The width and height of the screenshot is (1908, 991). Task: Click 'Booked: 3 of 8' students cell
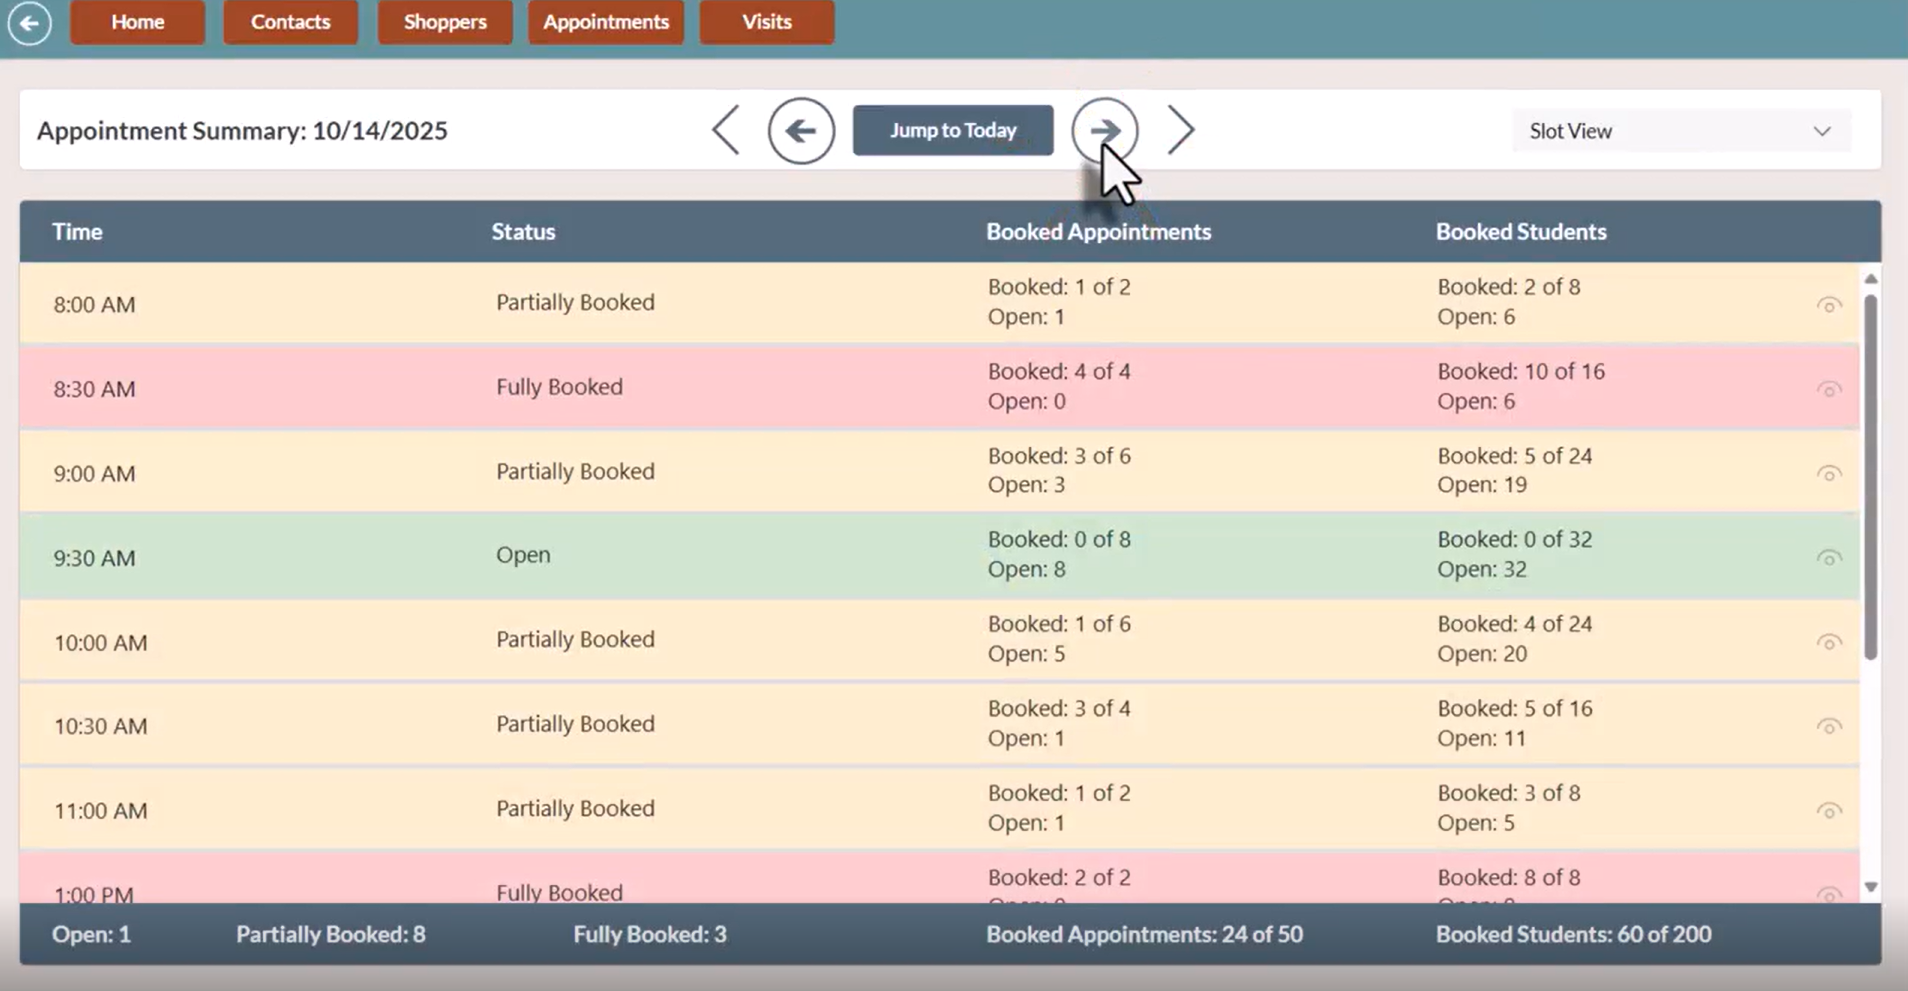click(1509, 792)
